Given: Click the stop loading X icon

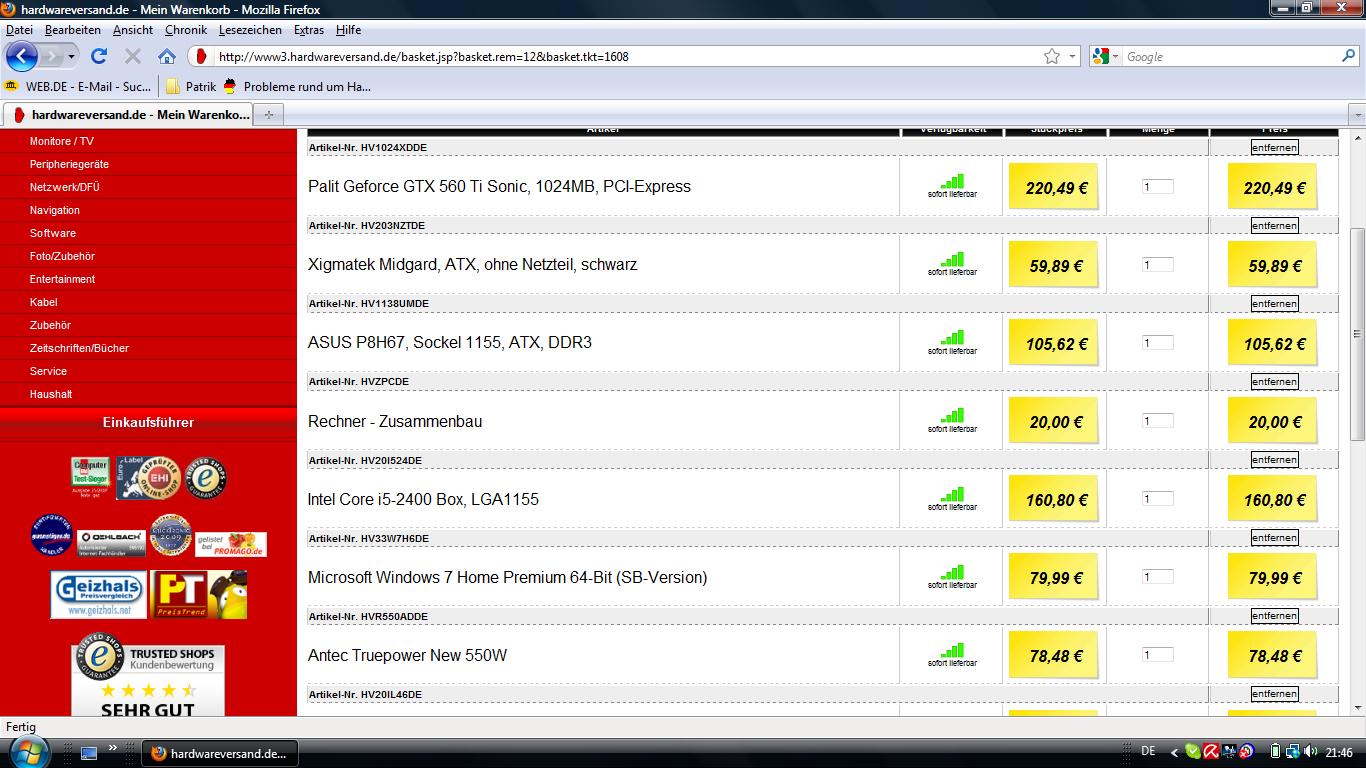Looking at the screenshot, I should [x=132, y=56].
